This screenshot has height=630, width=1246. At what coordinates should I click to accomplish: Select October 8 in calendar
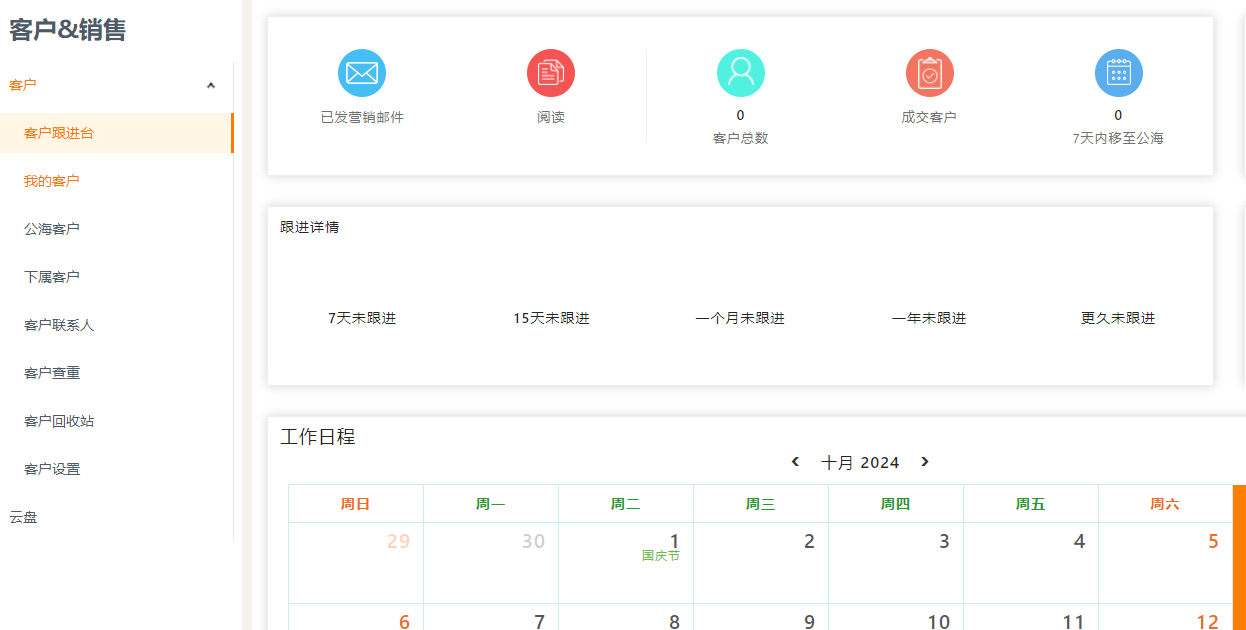(626, 617)
